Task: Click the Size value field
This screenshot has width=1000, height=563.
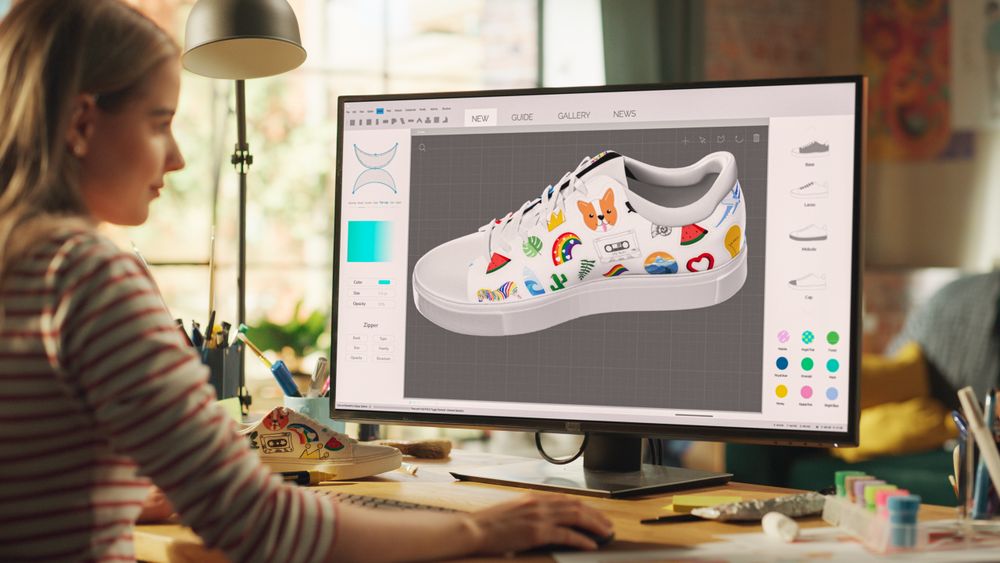Action: tap(383, 293)
